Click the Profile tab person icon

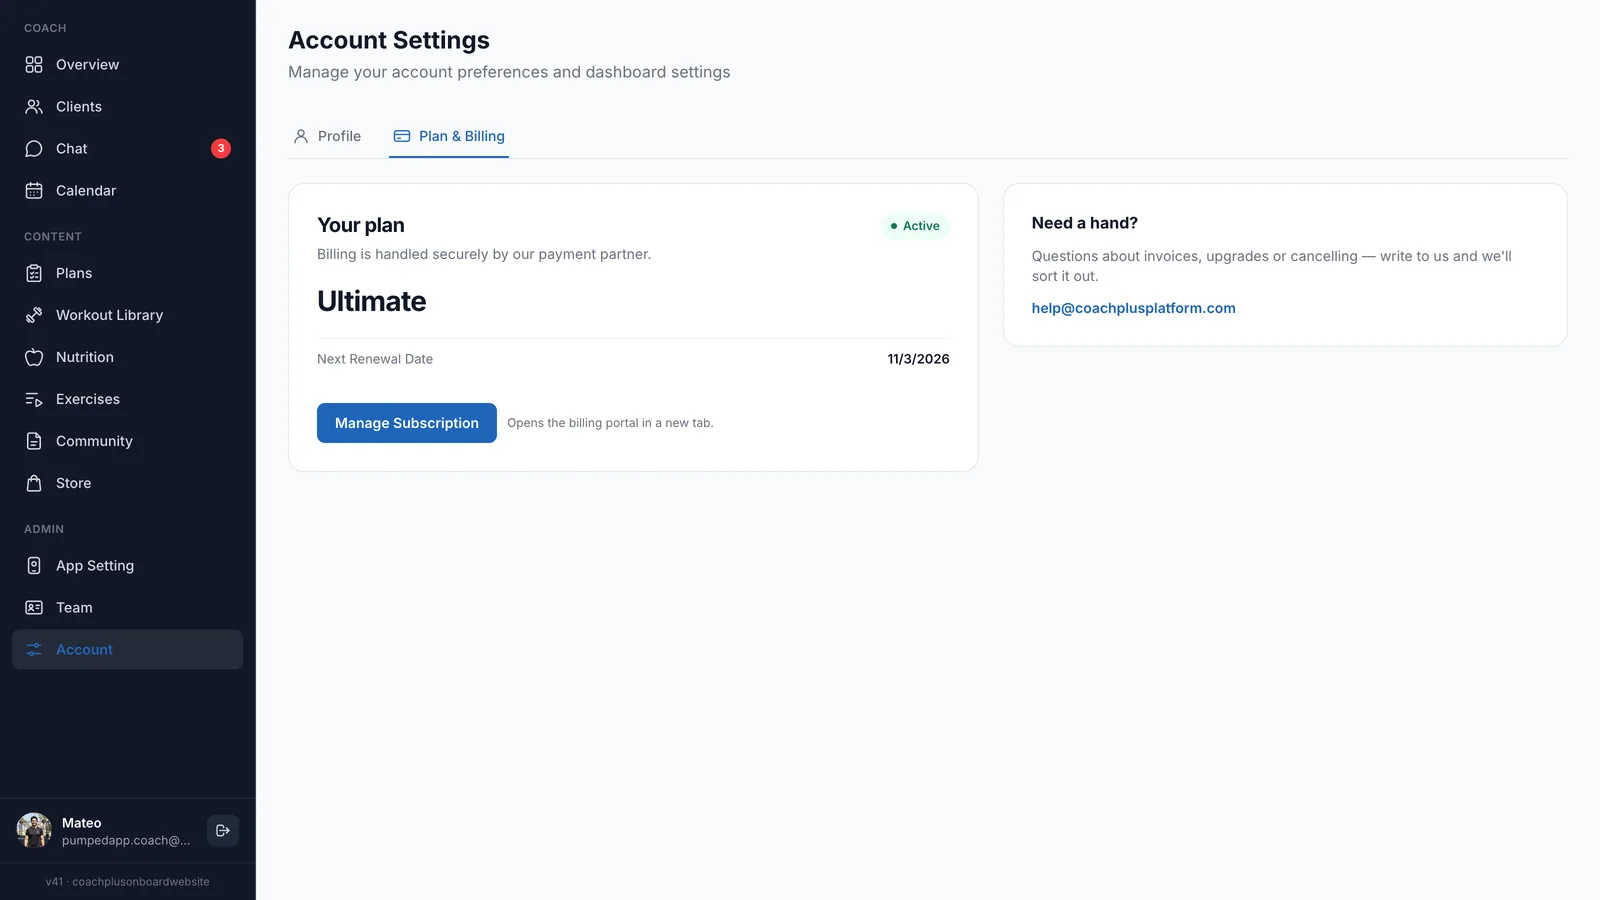[301, 136]
